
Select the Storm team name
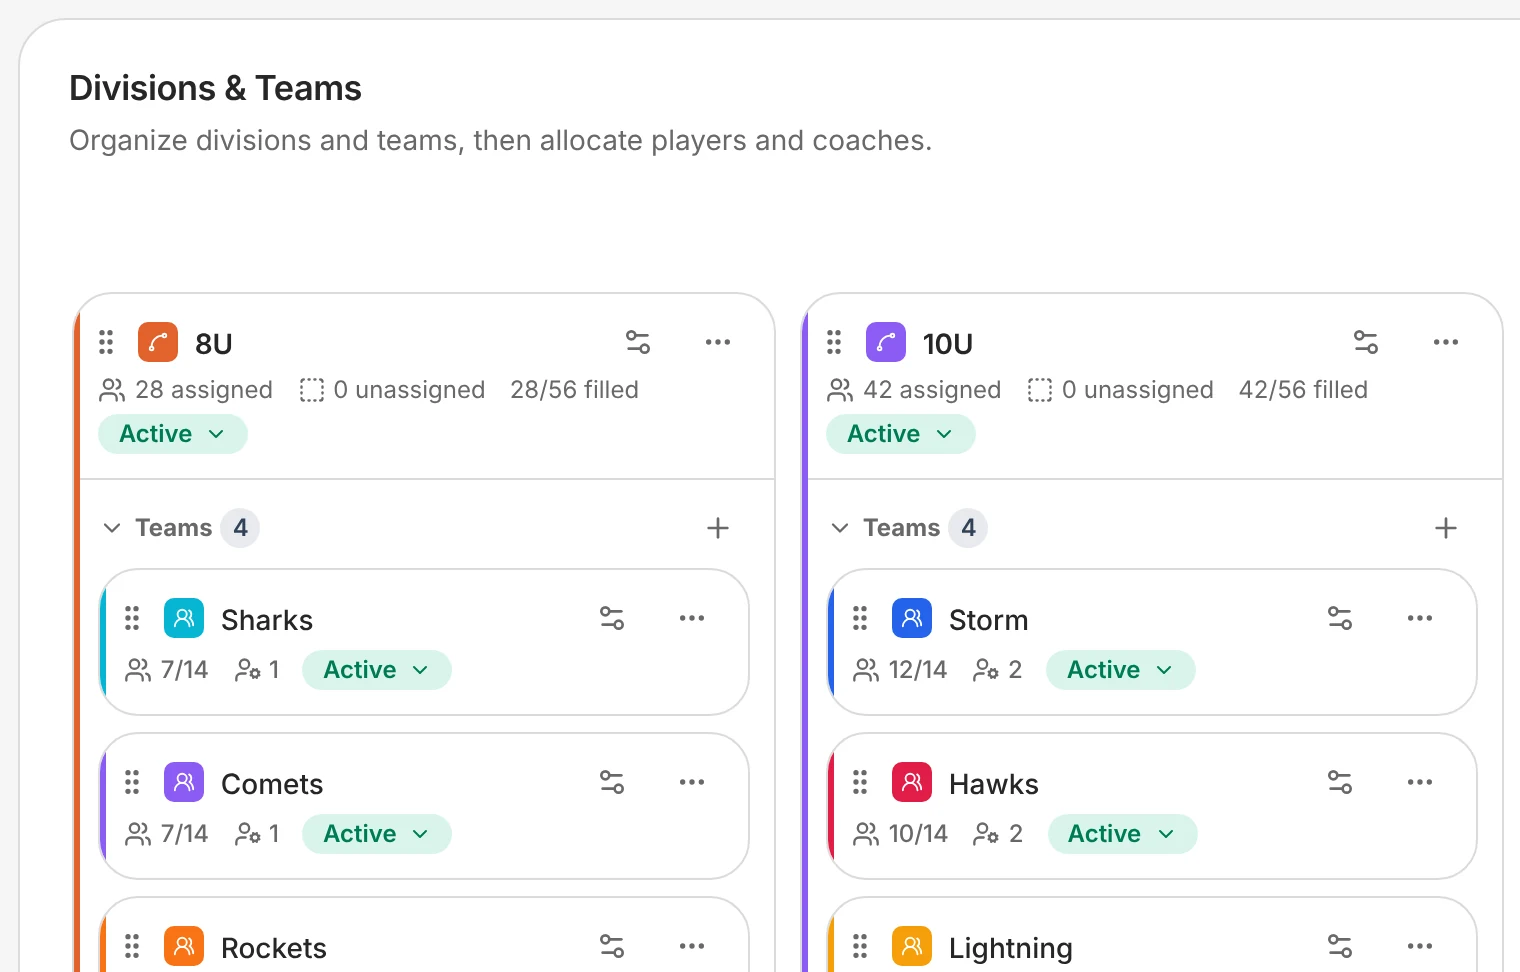pos(988,620)
